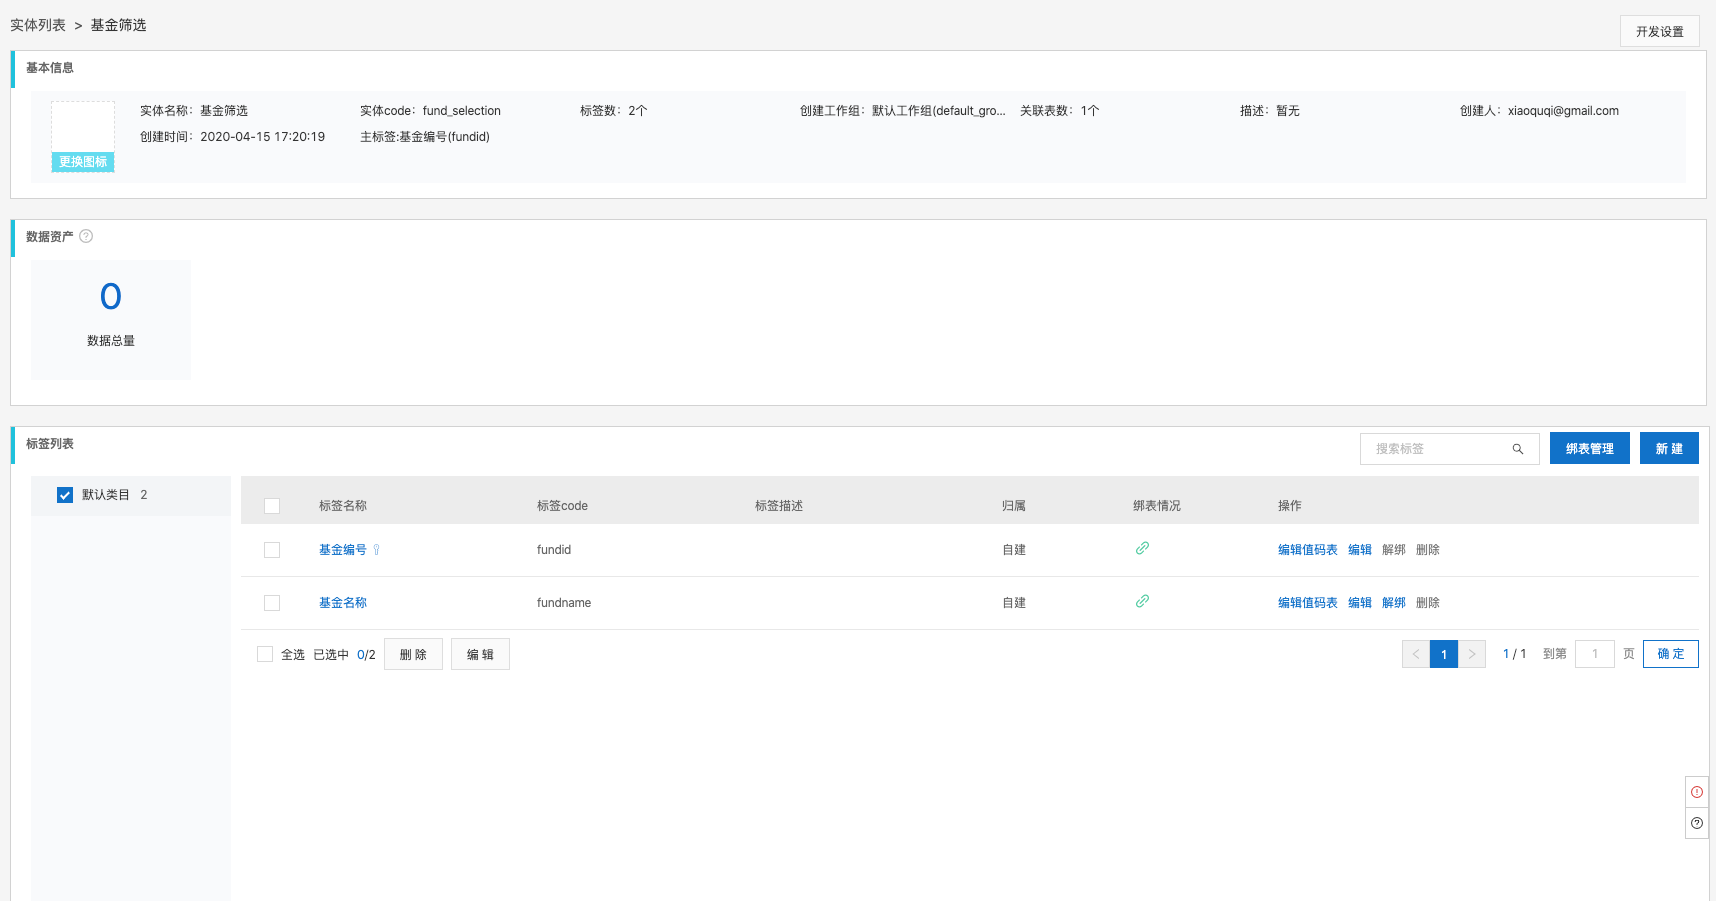The image size is (1716, 901).
Task: Go to the previous page arrow
Action: pyautogui.click(x=1416, y=654)
